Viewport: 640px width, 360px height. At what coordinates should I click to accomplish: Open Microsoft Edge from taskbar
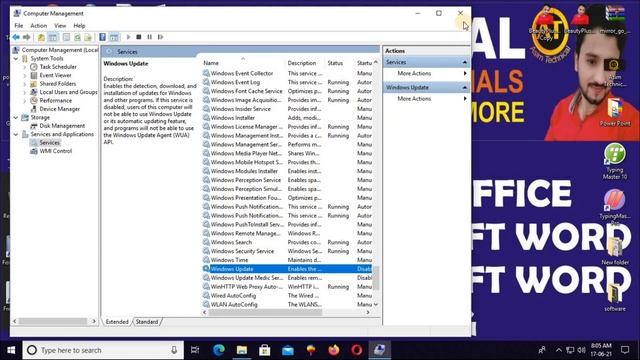pos(219,350)
